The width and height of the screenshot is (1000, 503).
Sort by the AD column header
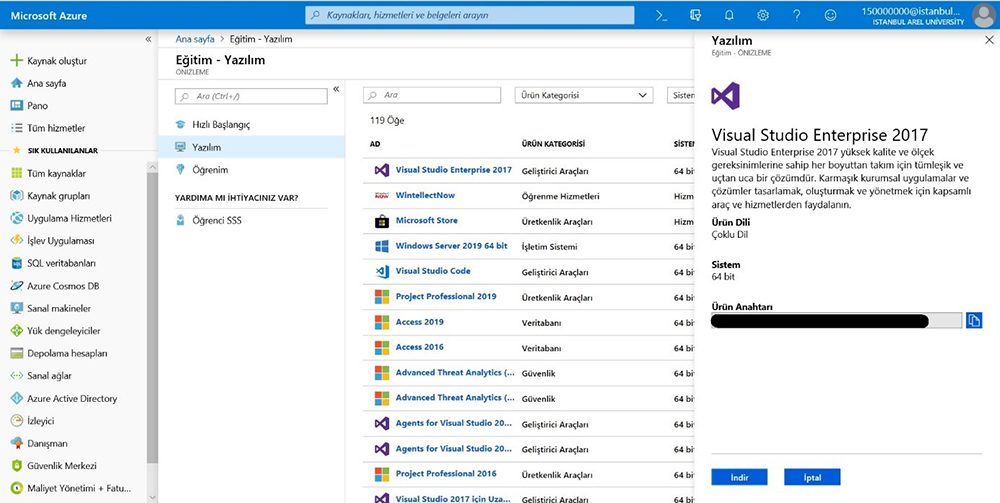pos(375,144)
